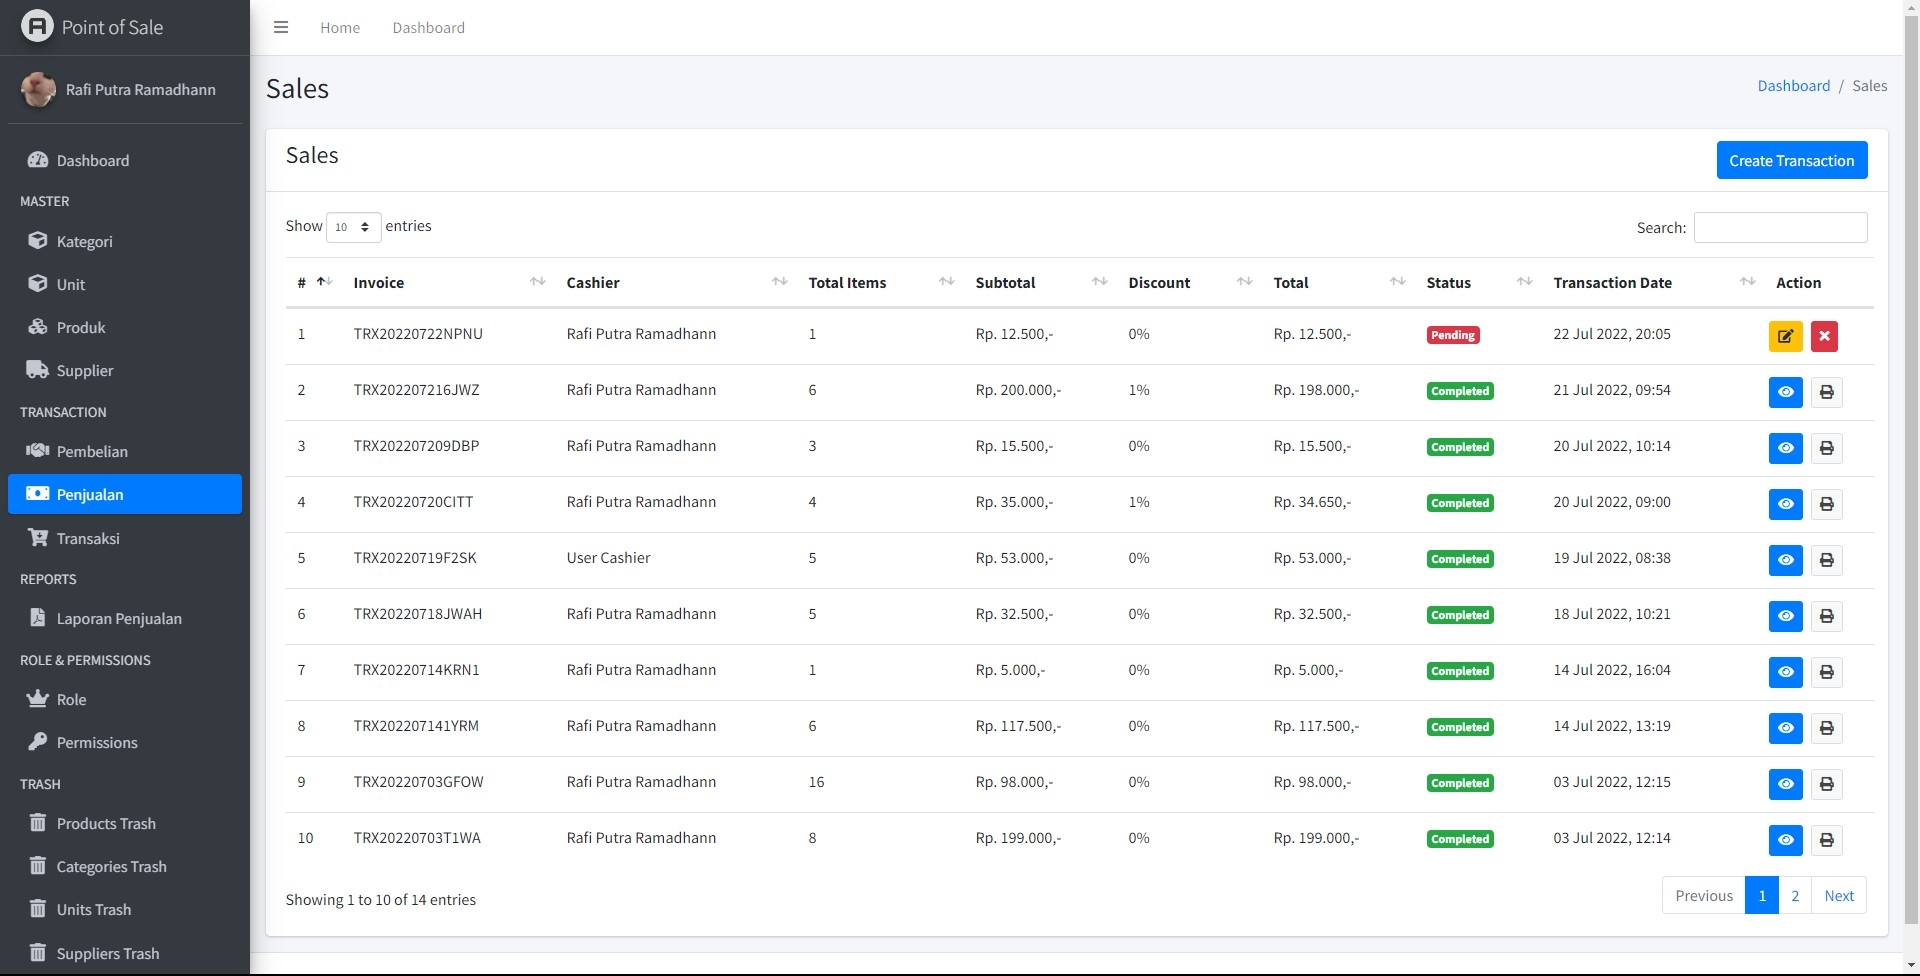View details of TRX20220703GFOW
Viewport: 1920px width, 976px height.
pos(1785,784)
